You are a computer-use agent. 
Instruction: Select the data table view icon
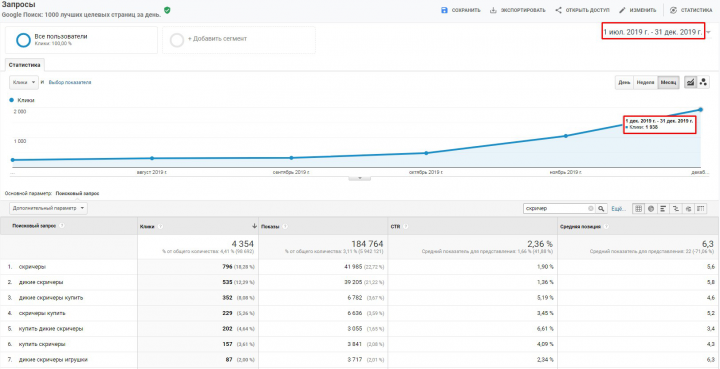[638, 208]
